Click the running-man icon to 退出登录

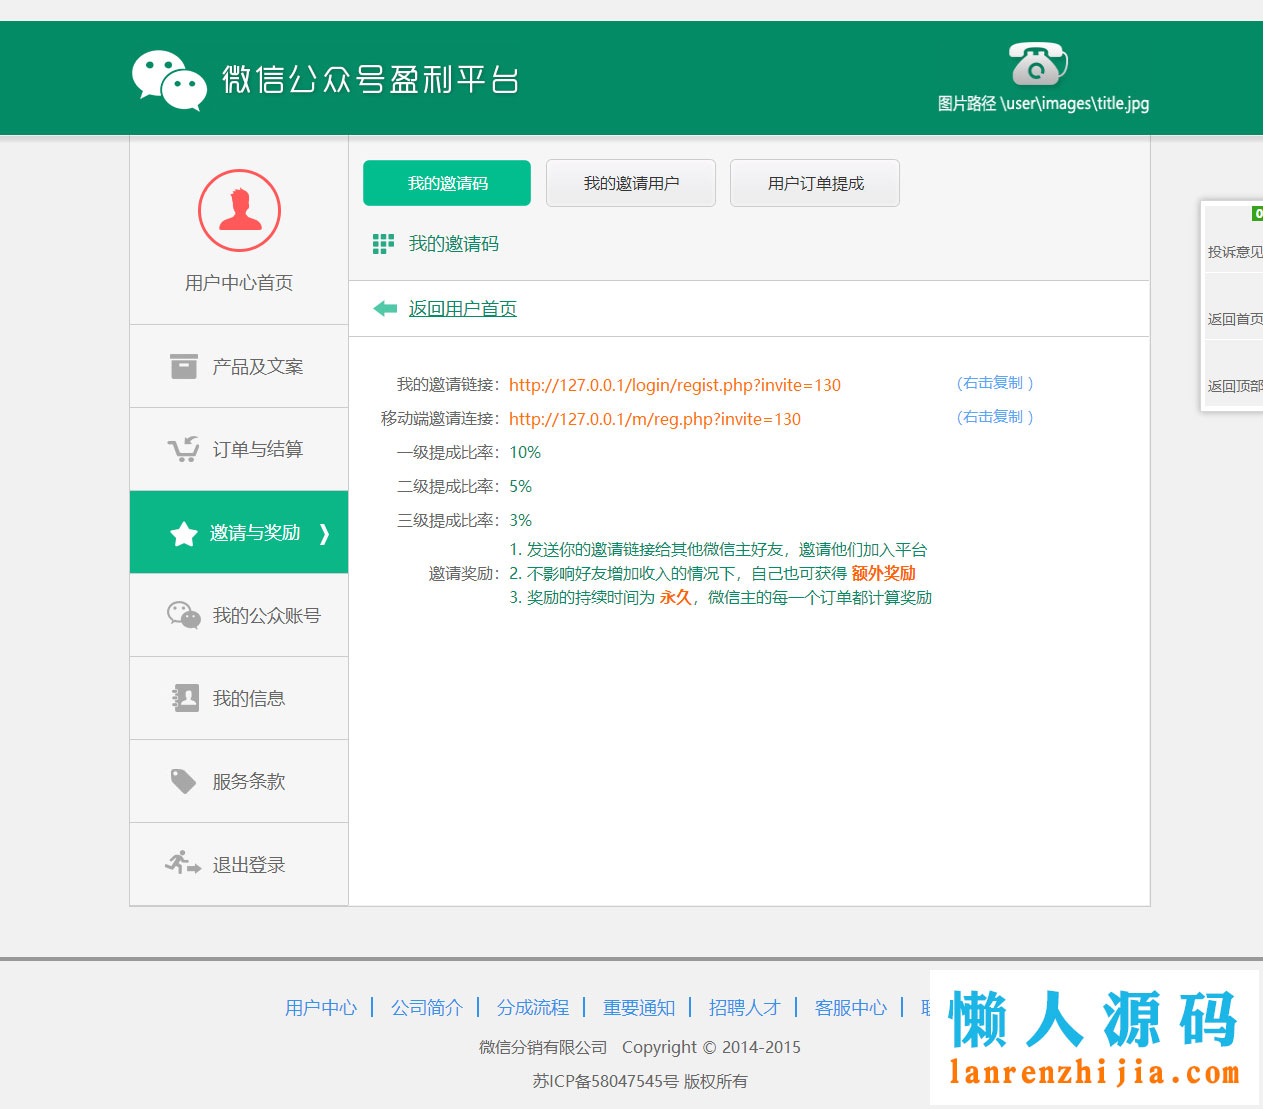point(184,863)
